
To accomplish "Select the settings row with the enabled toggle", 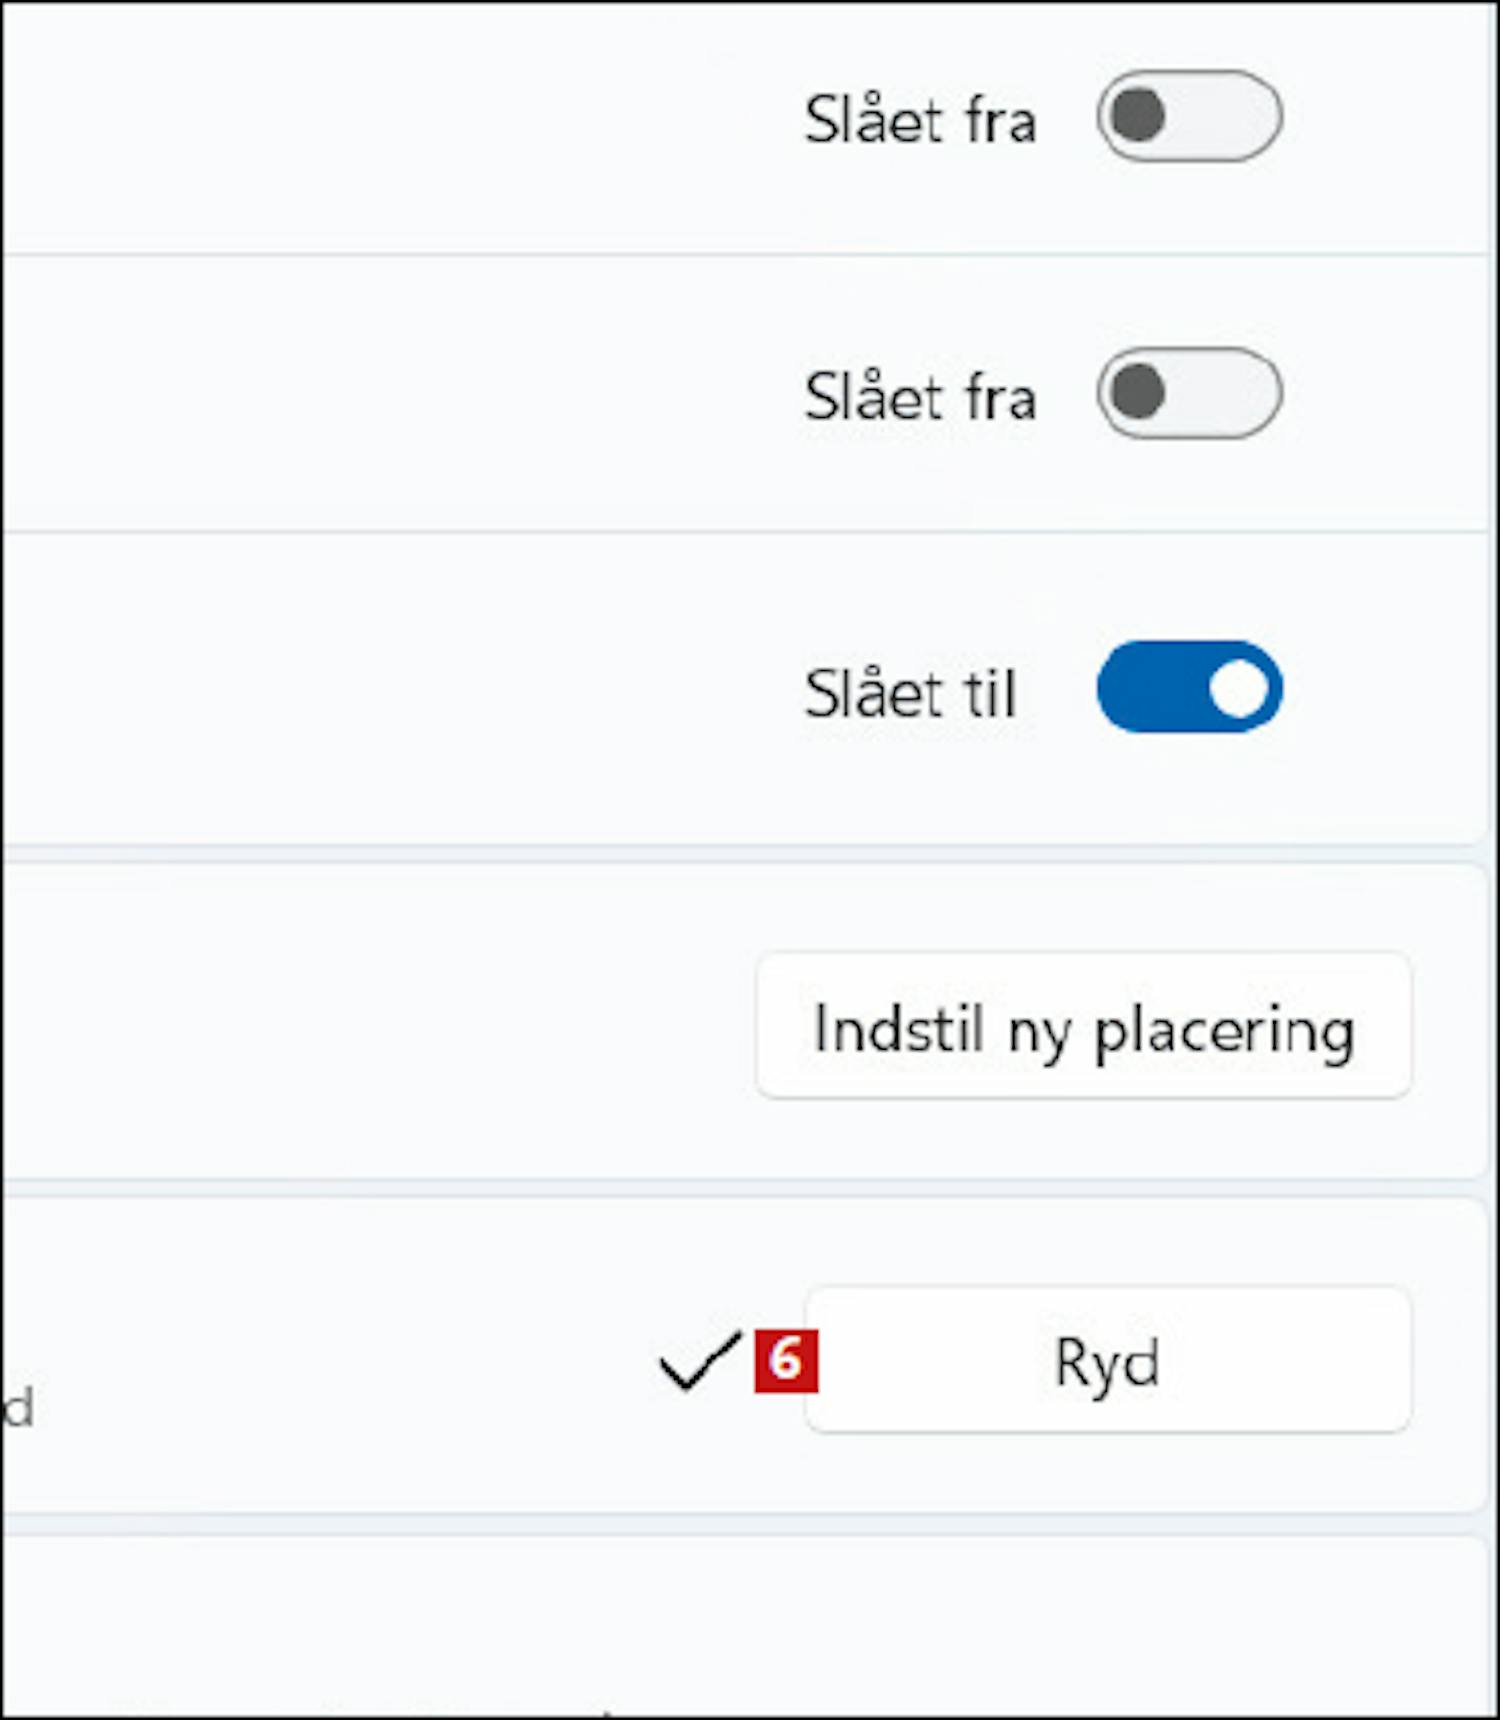I will tap(746, 689).
